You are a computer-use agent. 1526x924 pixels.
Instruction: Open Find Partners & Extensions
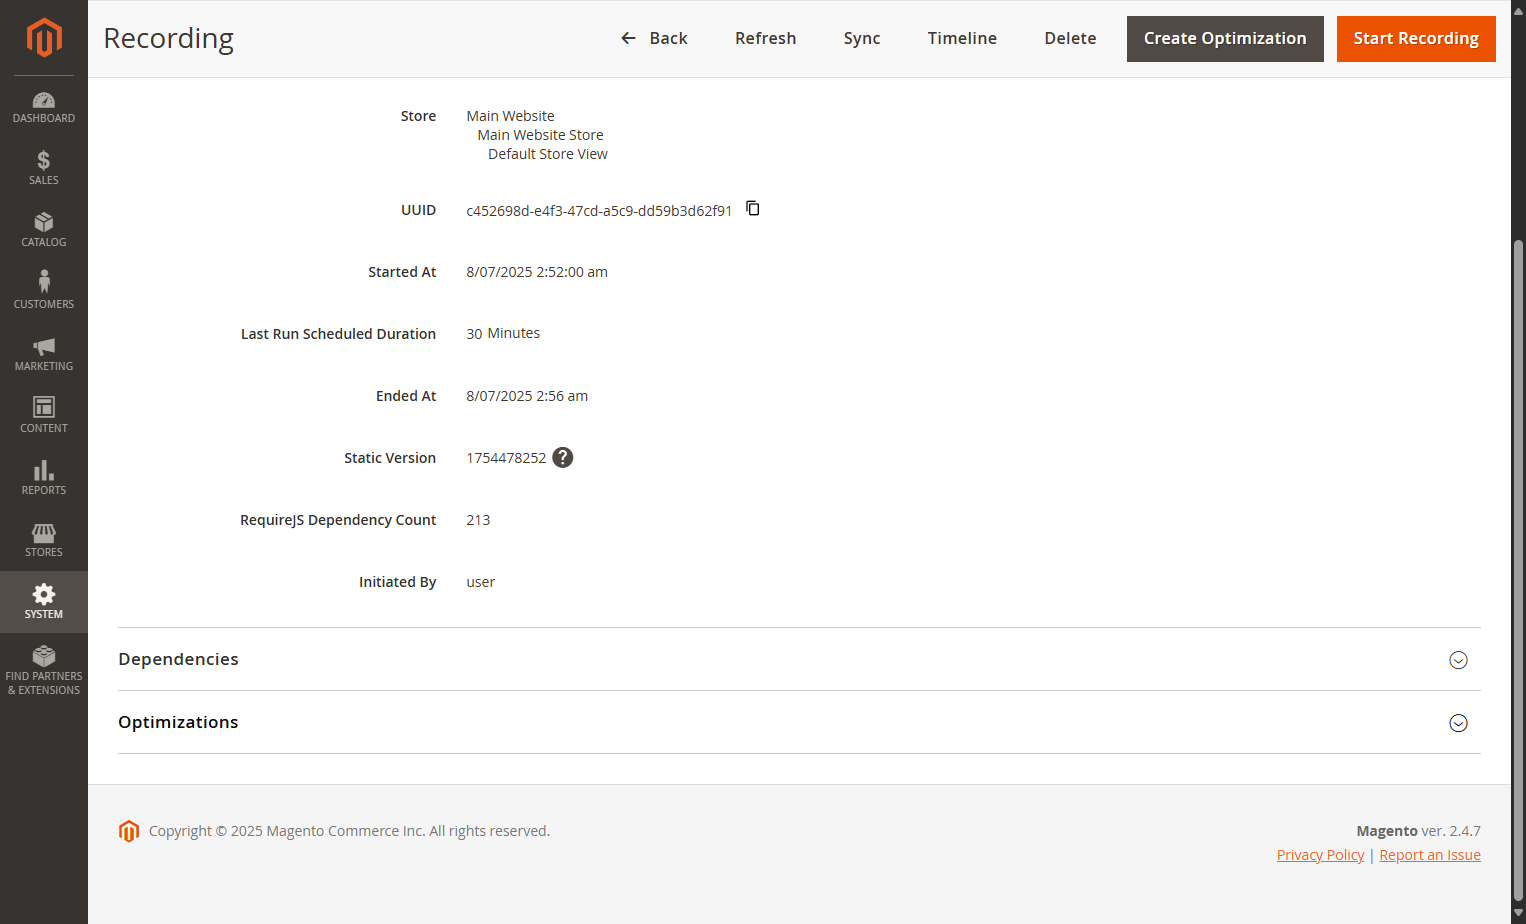click(x=44, y=671)
